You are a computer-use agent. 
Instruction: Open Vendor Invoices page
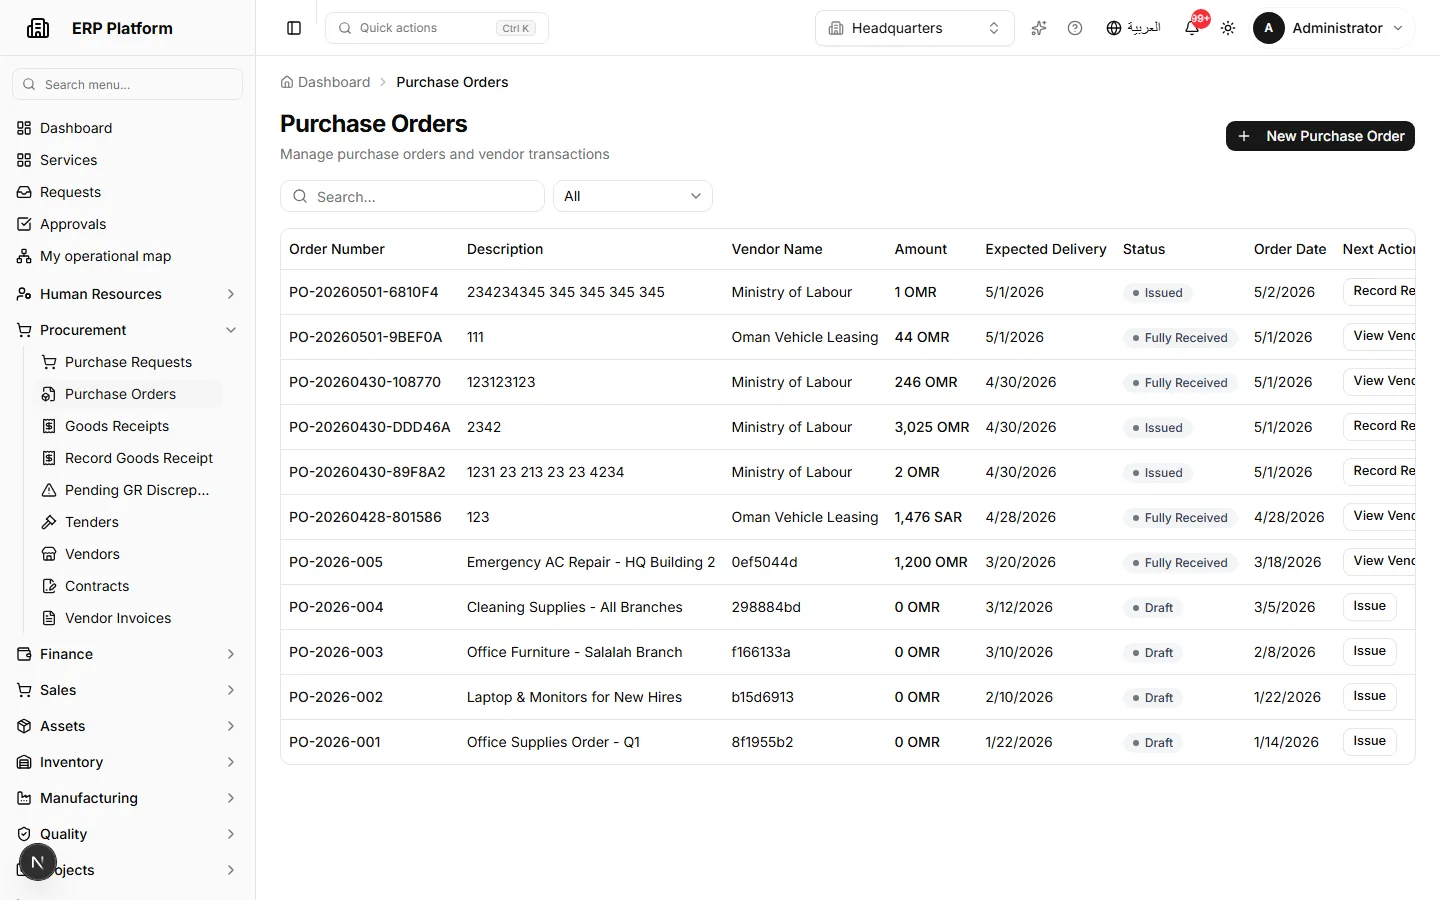click(x=128, y=618)
